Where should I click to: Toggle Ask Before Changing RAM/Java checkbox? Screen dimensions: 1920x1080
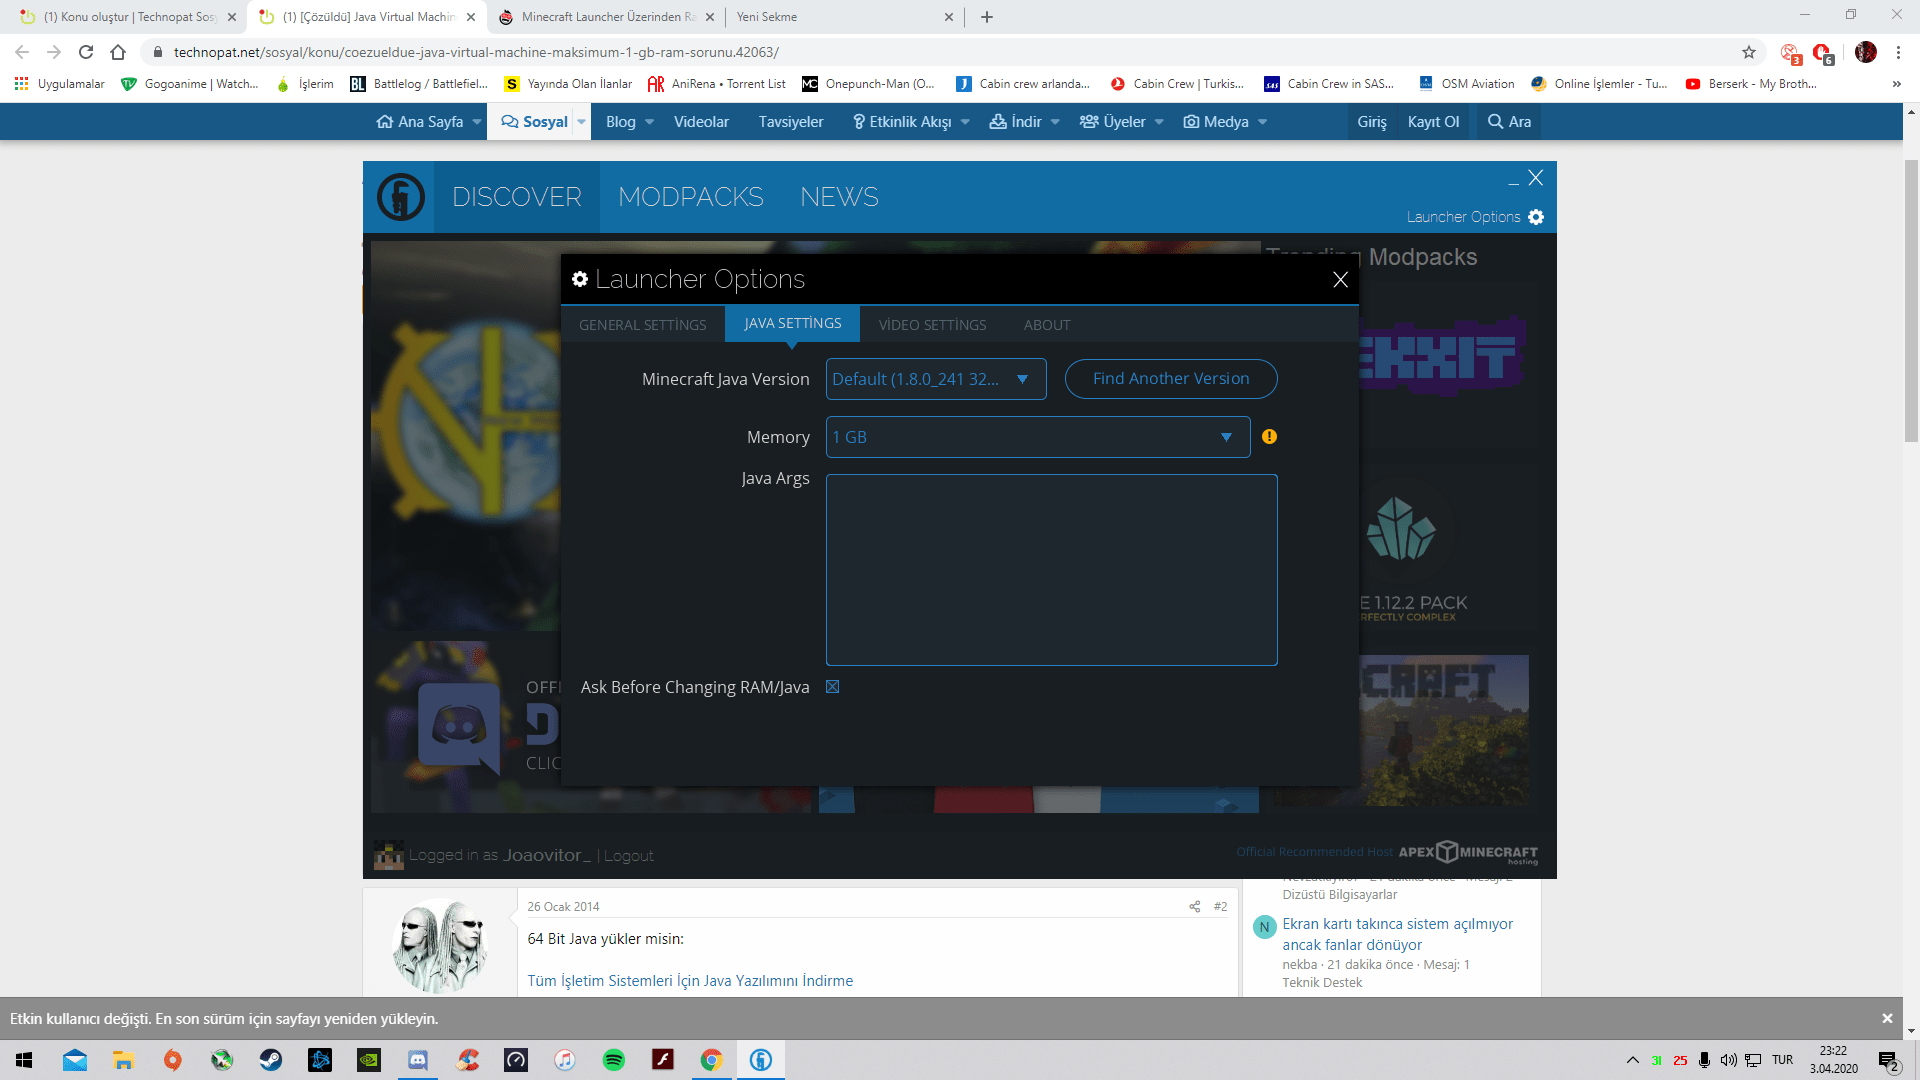click(832, 687)
